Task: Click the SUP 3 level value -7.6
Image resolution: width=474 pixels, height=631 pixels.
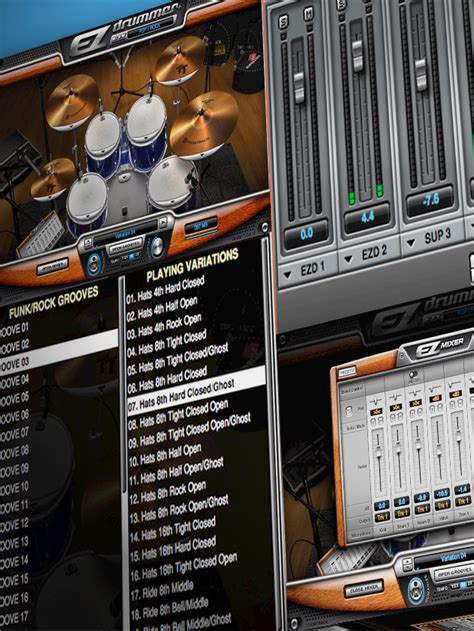Action: [x=431, y=200]
